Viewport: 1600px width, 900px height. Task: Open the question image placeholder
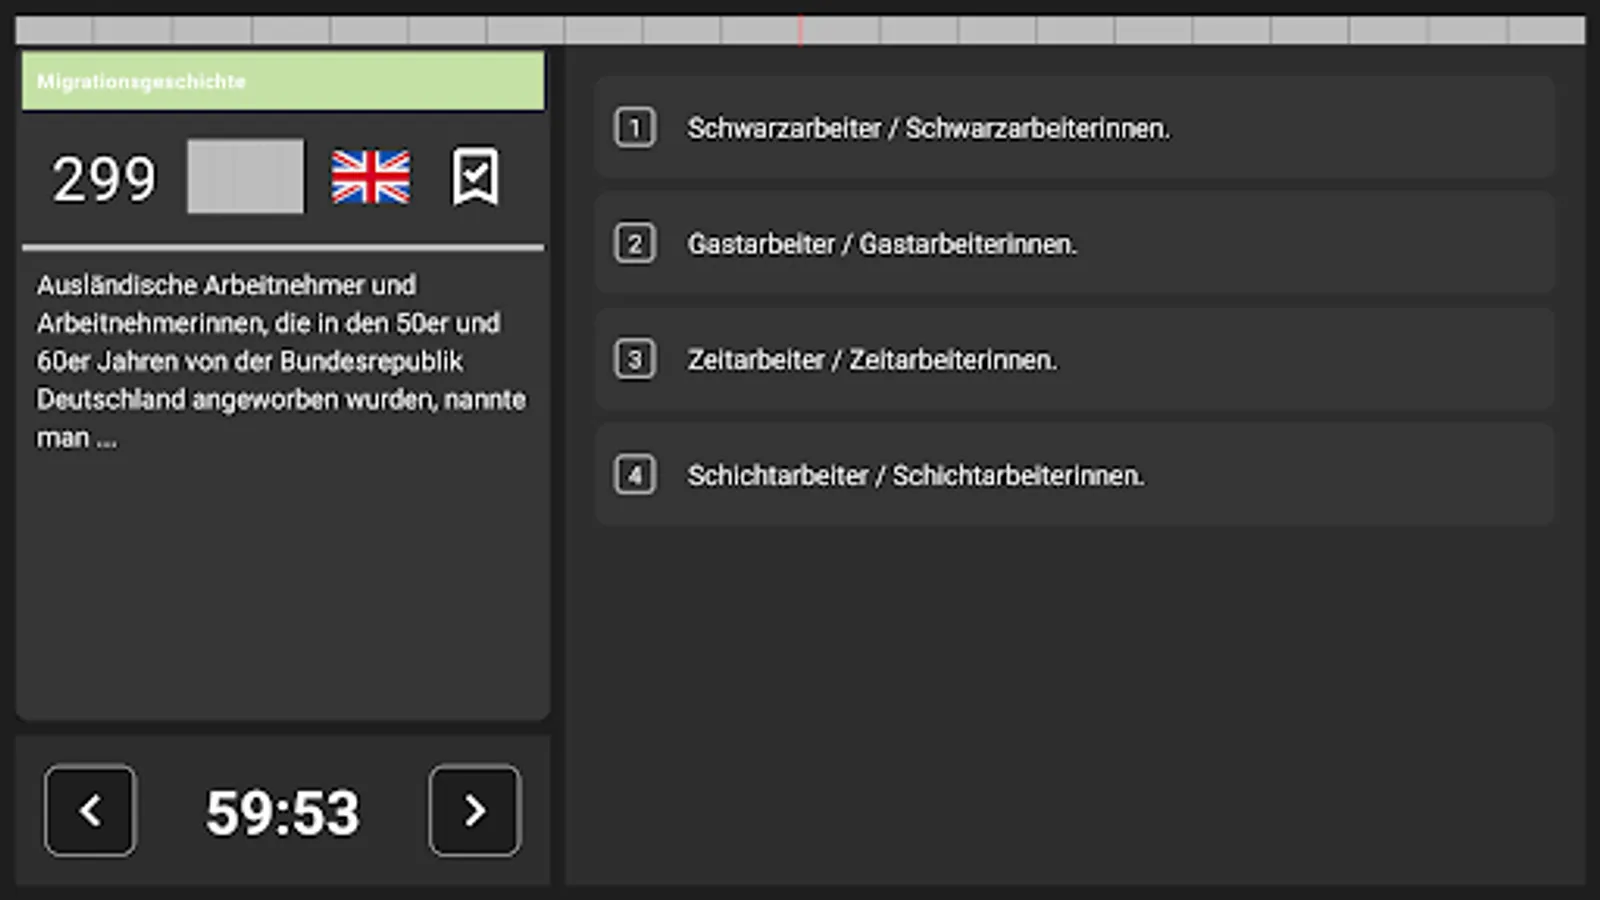[245, 177]
